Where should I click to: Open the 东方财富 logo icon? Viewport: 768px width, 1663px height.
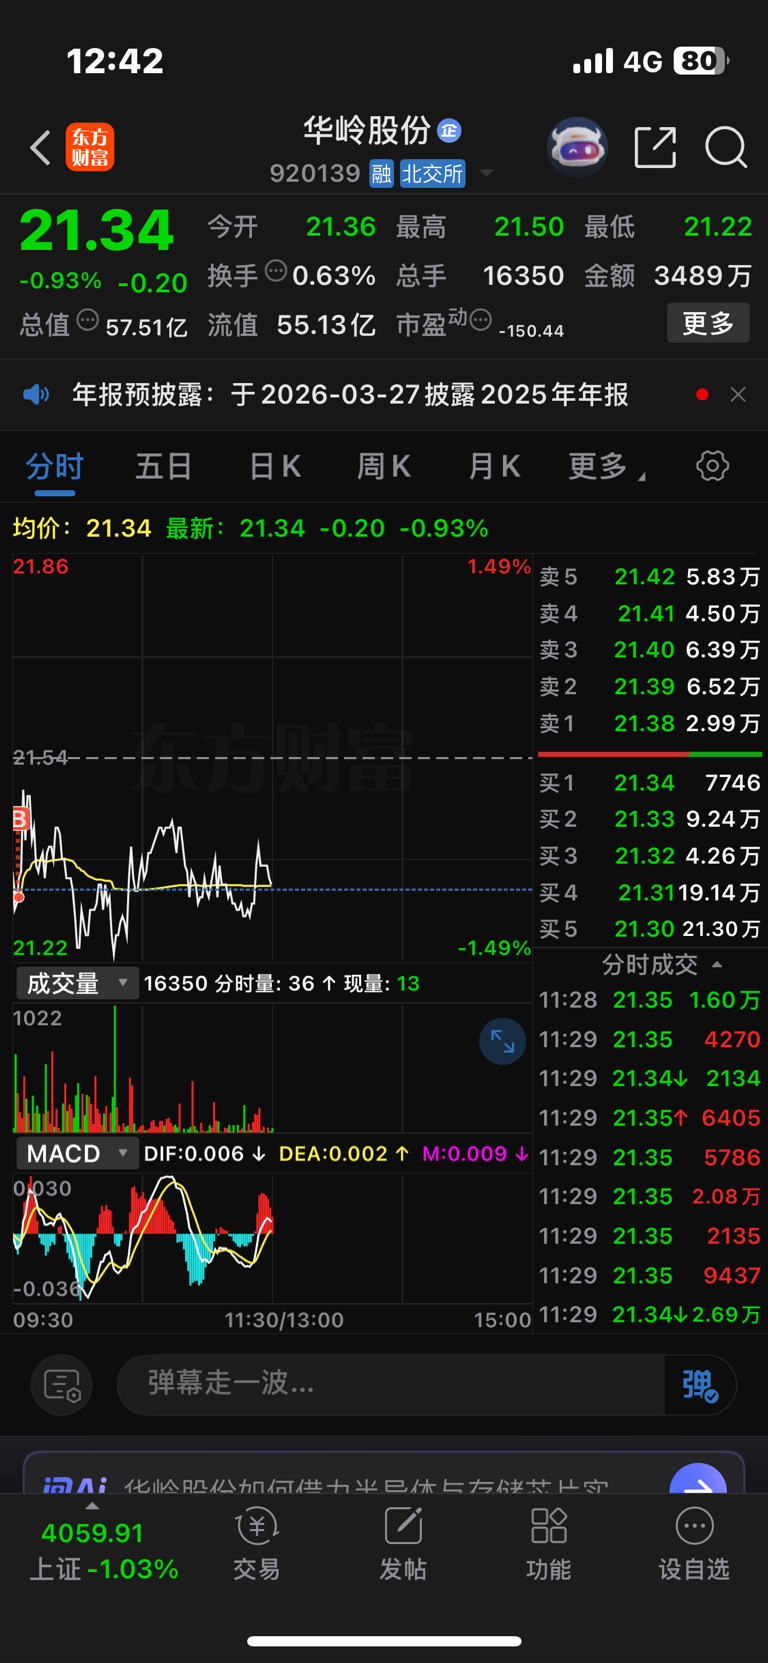coord(90,147)
